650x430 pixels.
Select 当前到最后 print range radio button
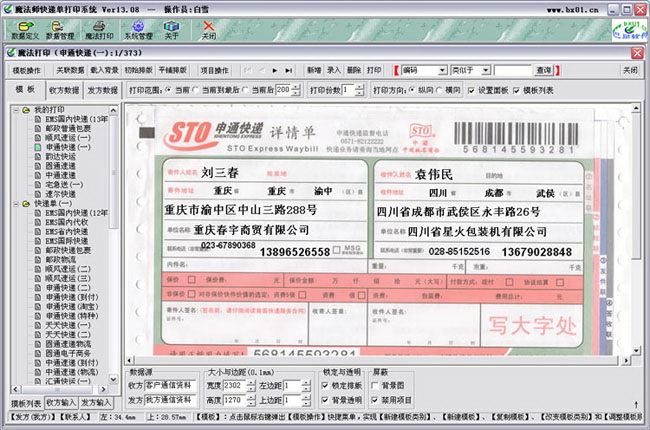point(196,90)
